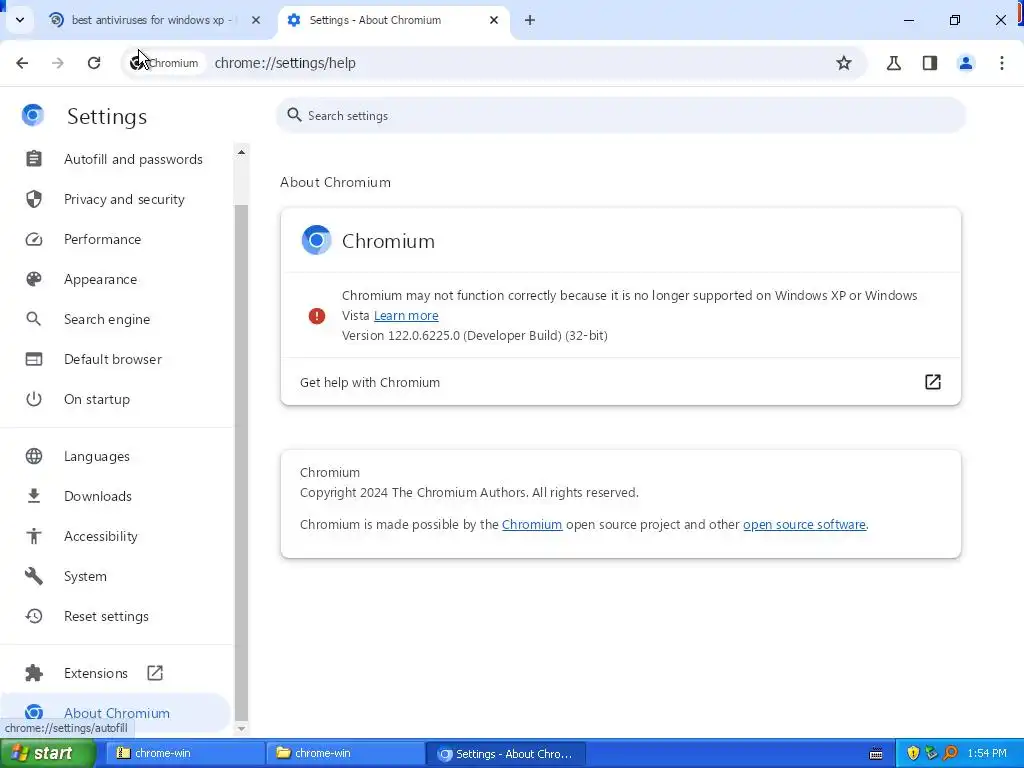Click the Chromium logo beside Settings title

click(x=33, y=115)
